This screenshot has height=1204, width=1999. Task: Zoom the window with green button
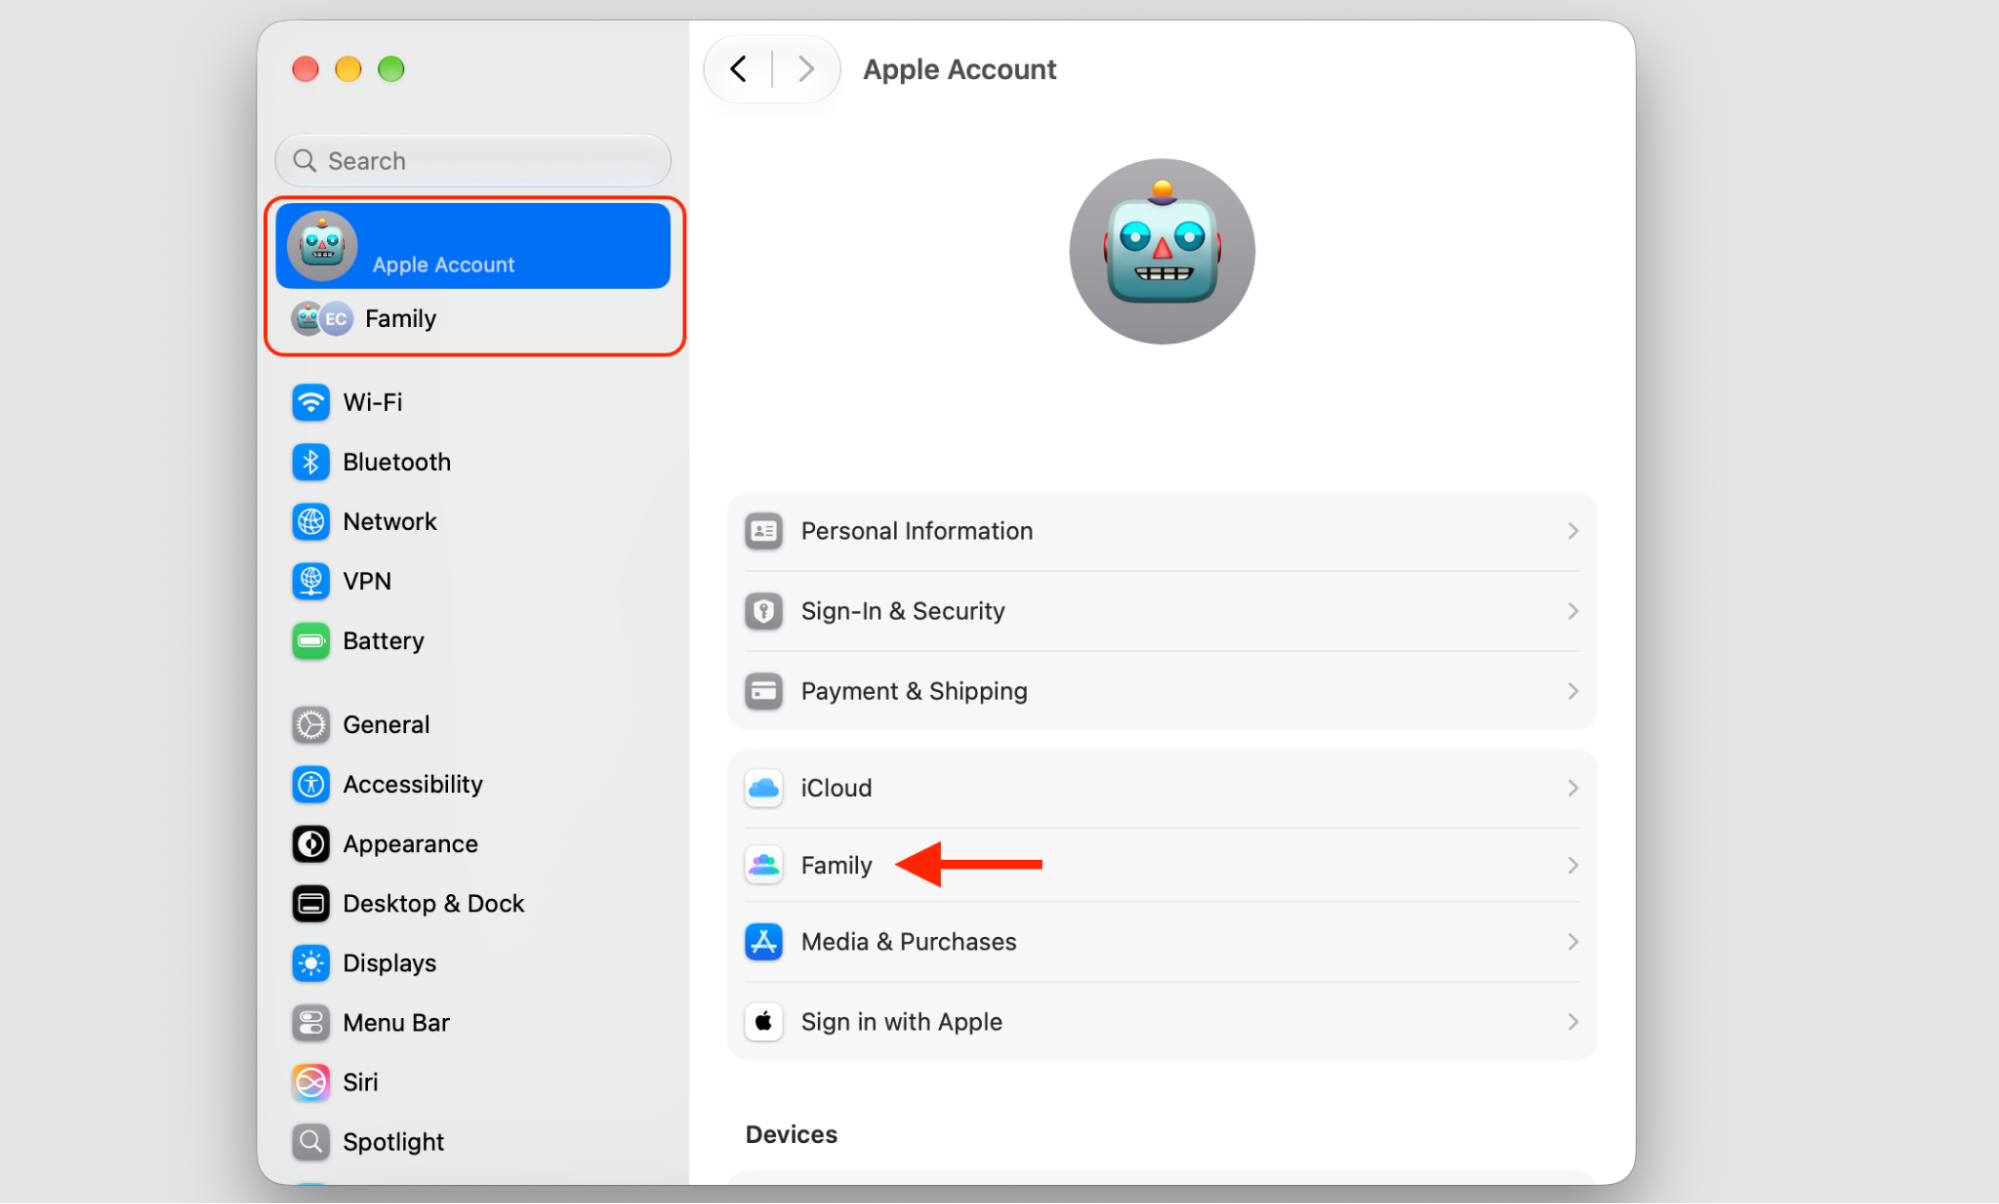pyautogui.click(x=391, y=69)
